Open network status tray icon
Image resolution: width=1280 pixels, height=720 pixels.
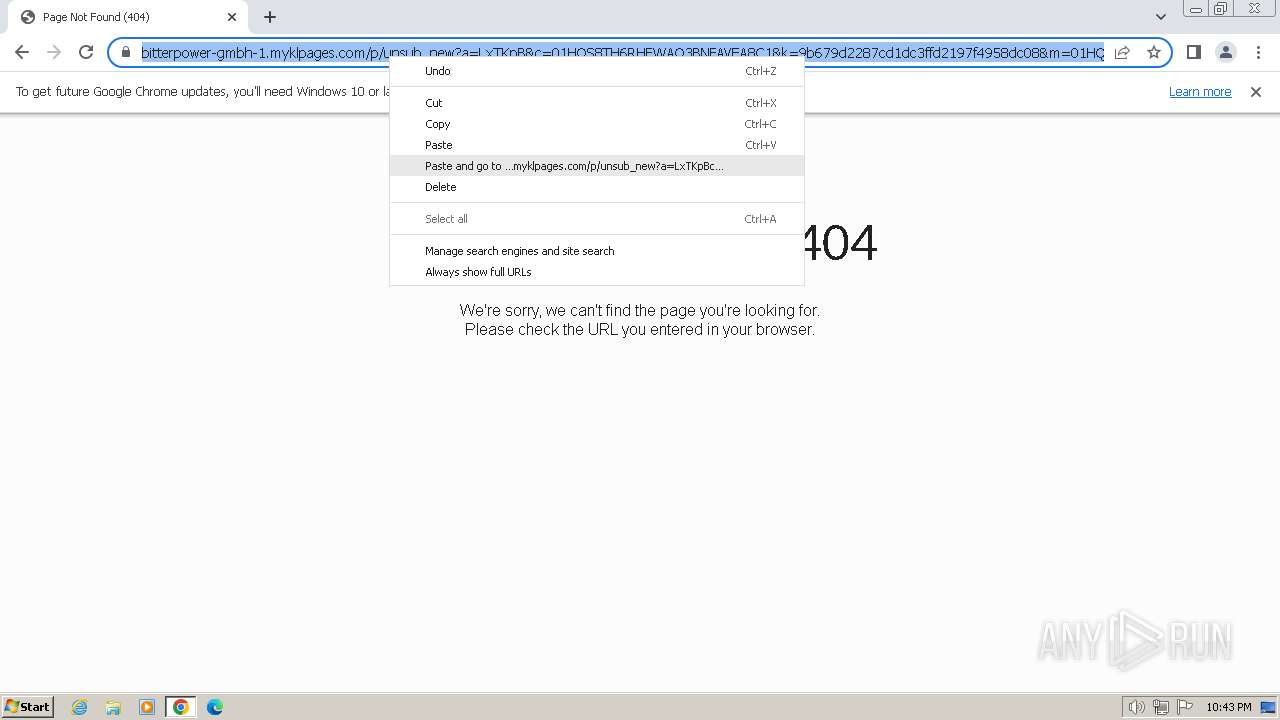point(1161,707)
